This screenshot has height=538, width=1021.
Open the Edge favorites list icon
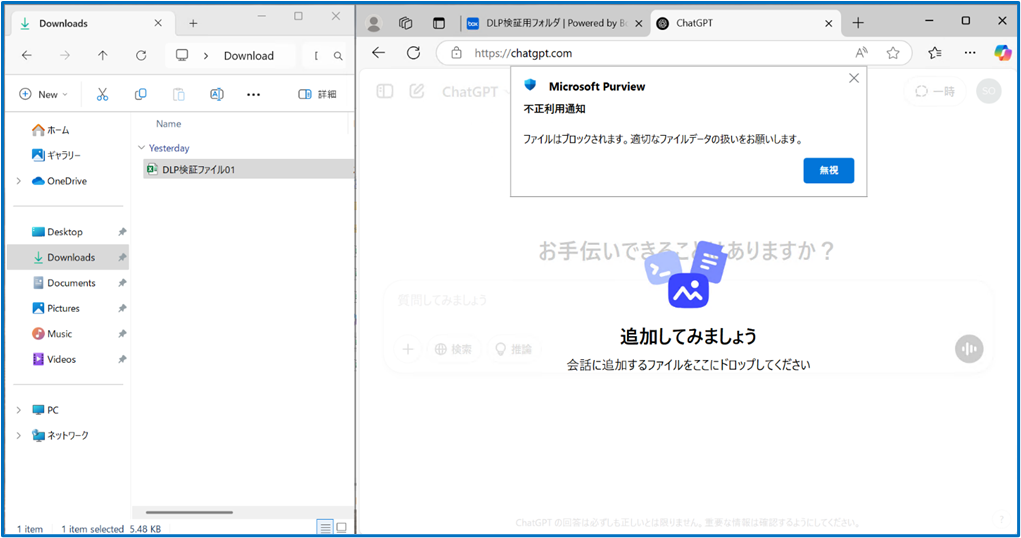click(935, 53)
